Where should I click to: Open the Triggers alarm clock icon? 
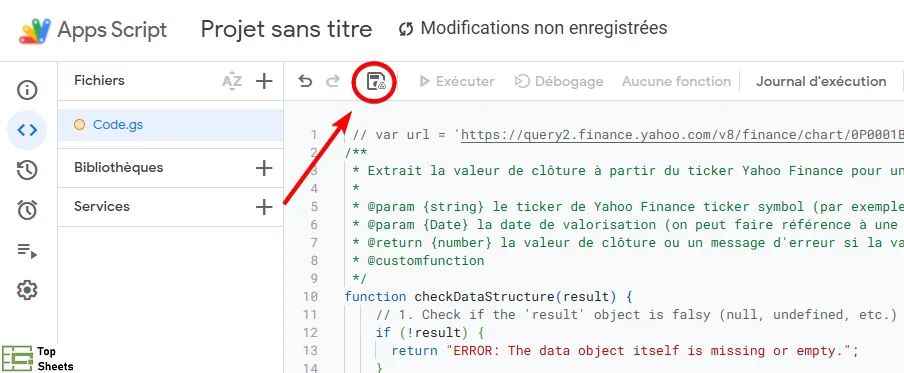(27, 210)
